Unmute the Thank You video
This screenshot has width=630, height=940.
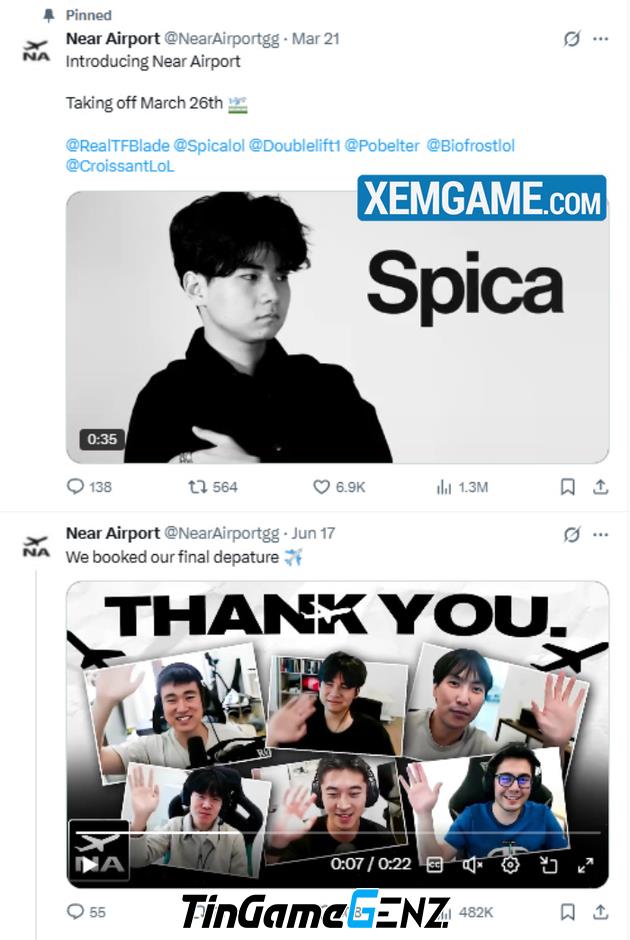(x=472, y=864)
